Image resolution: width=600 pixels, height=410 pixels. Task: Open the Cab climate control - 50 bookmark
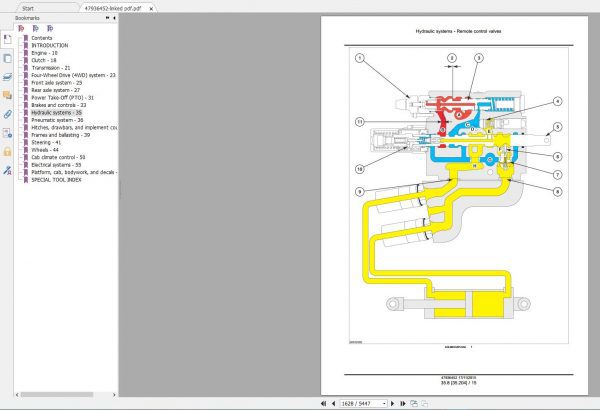click(x=58, y=157)
